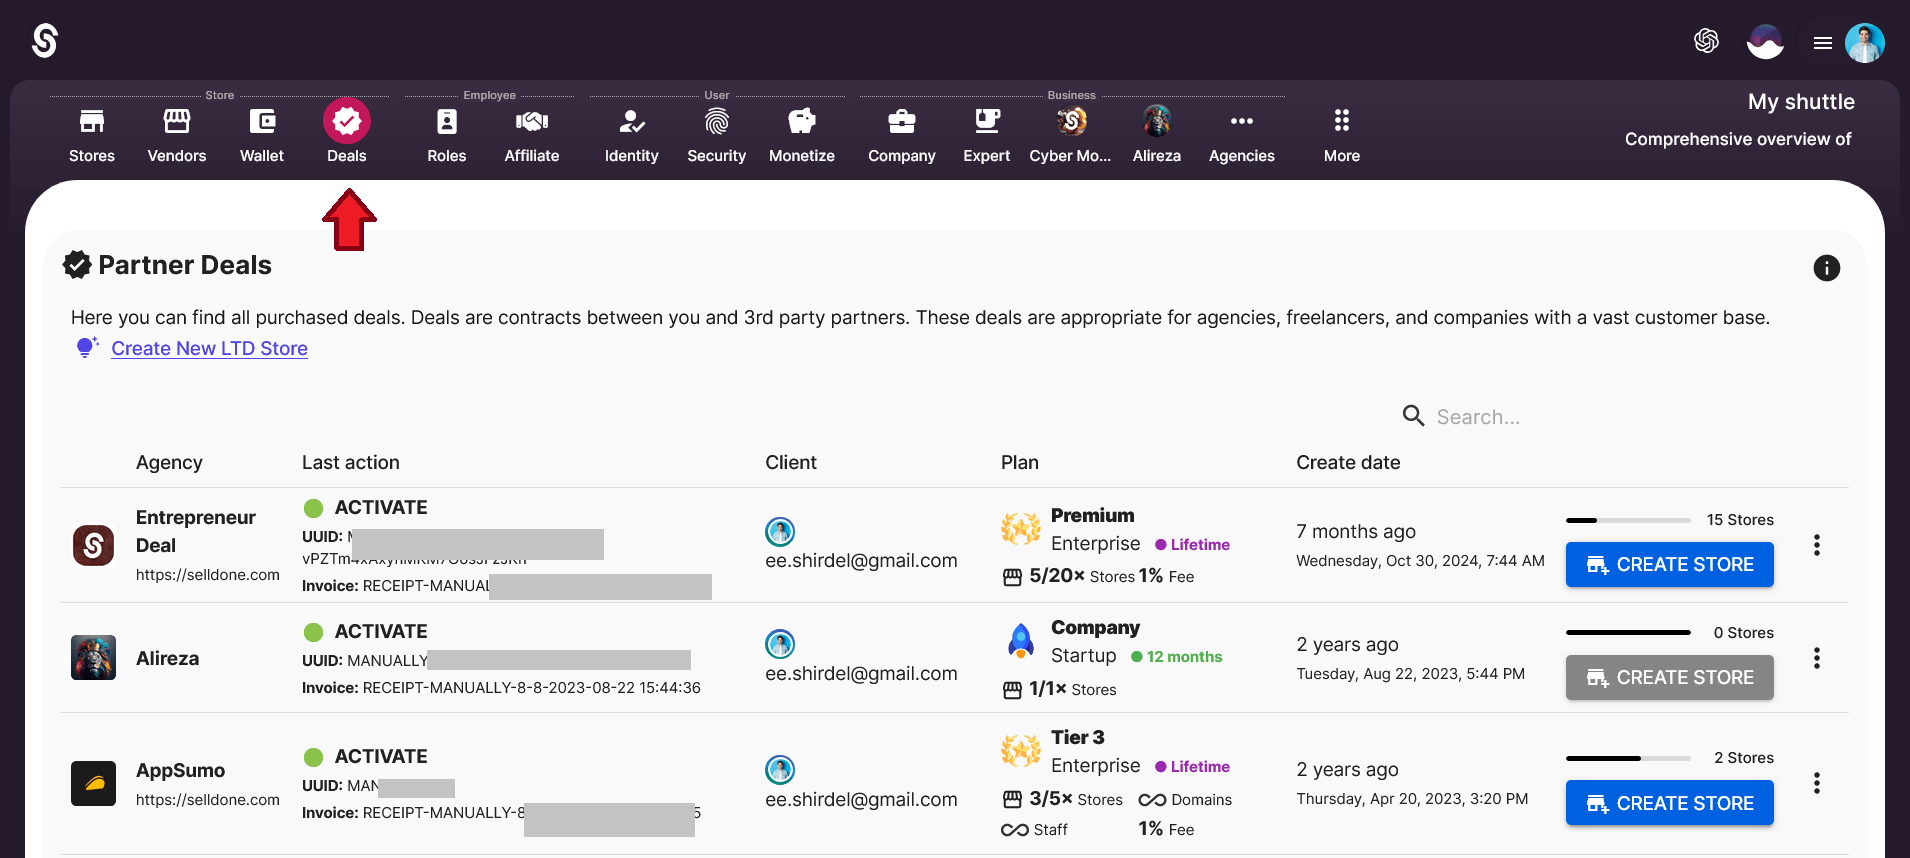Click the Tier 3 plan badge icon
The width and height of the screenshot is (1910, 858).
1021,751
